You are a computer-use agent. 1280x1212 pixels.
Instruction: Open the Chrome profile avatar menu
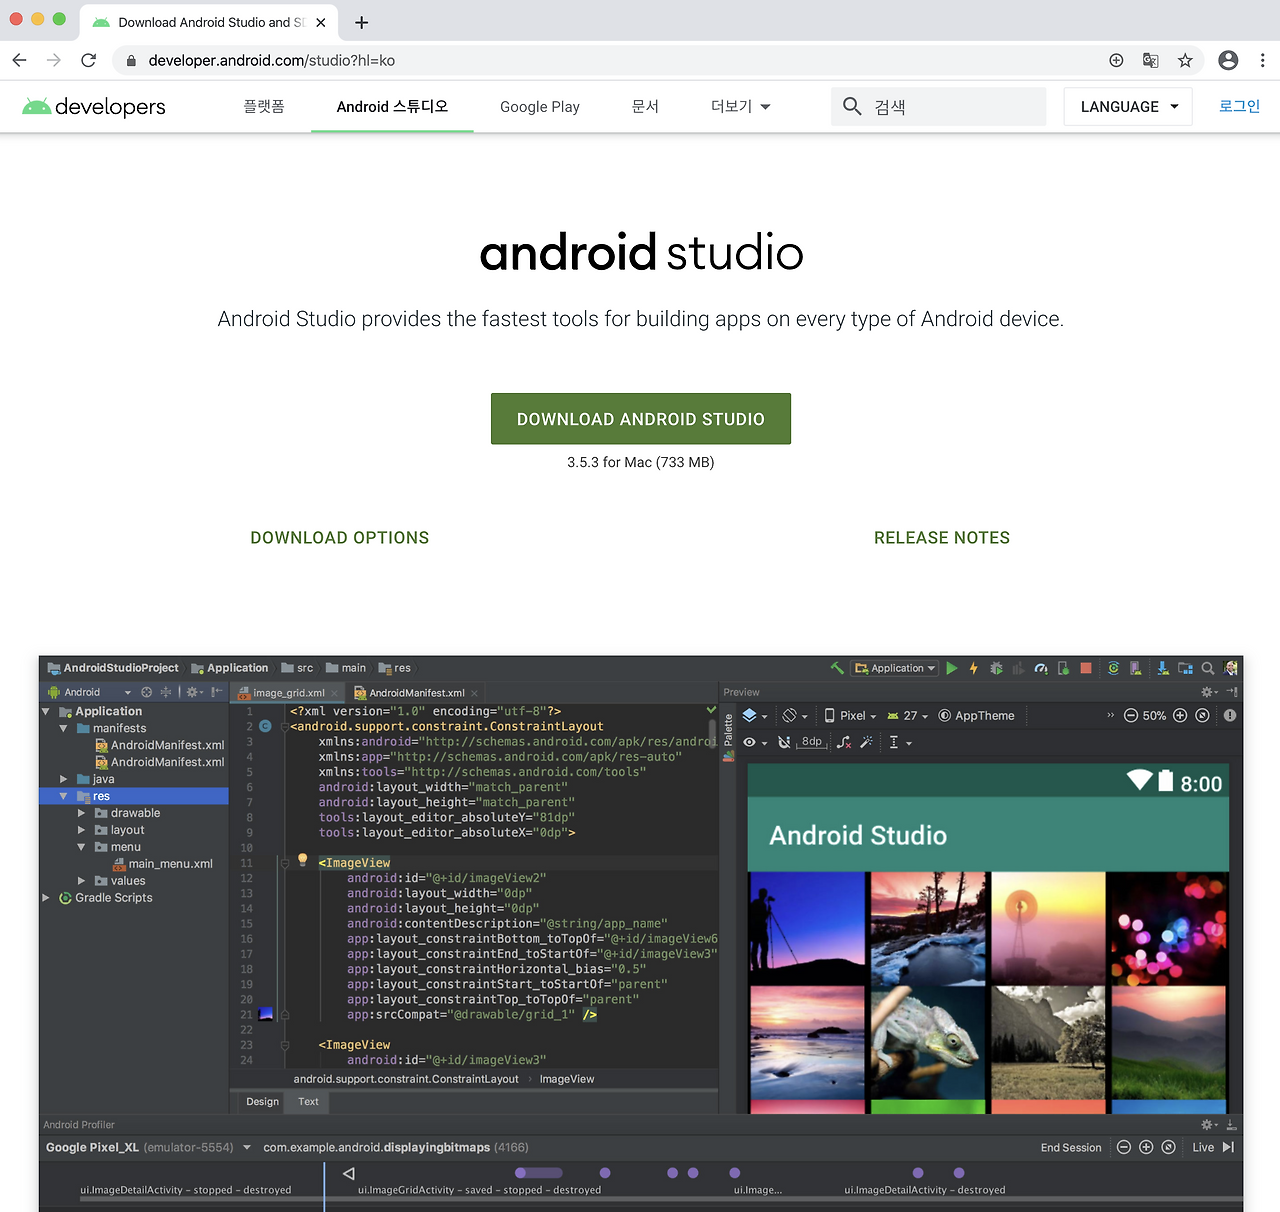coord(1228,60)
